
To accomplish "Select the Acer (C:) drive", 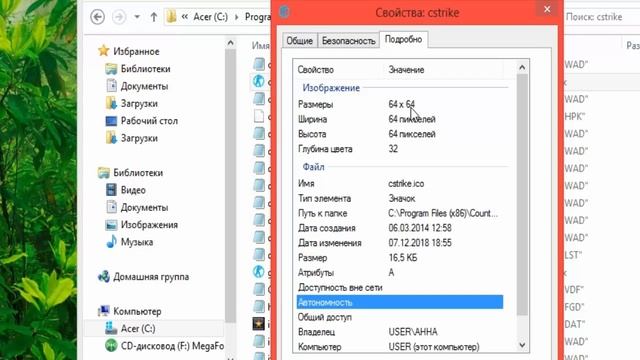I will tap(138, 329).
